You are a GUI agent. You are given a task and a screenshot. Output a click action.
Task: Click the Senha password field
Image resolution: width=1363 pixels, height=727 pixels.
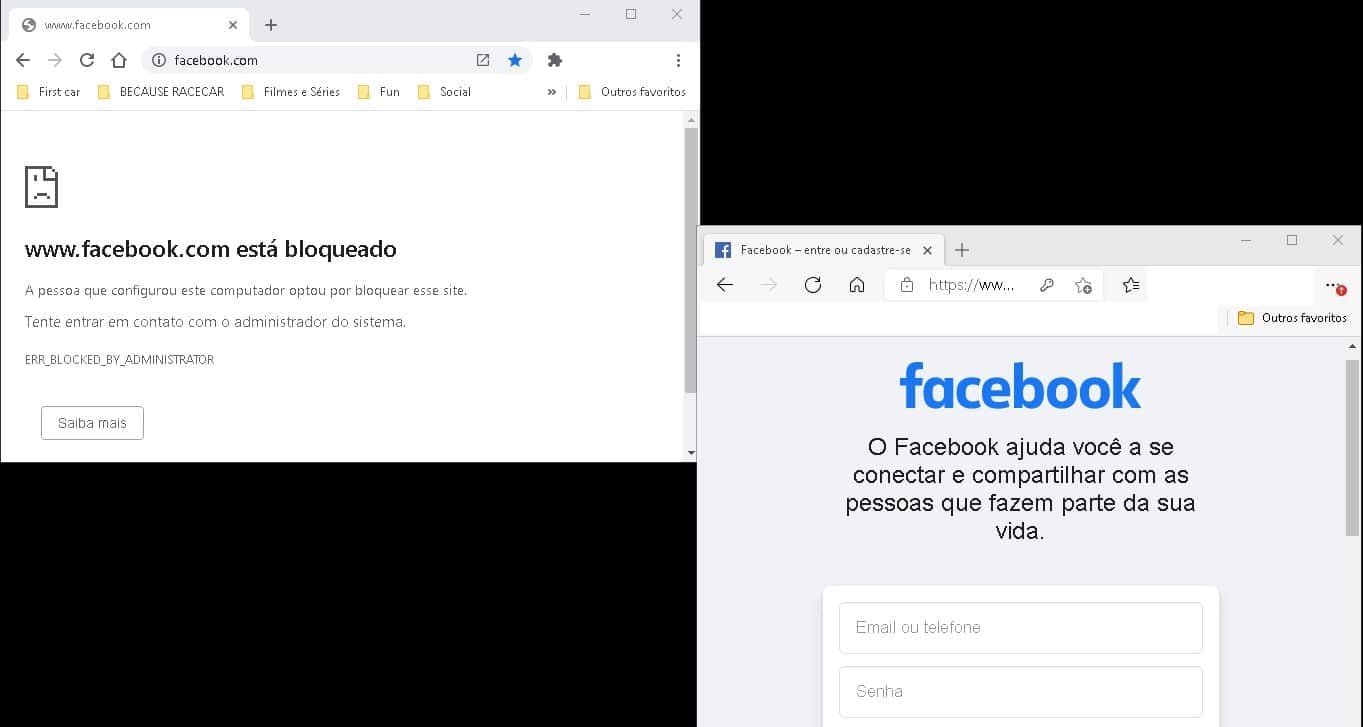click(x=1021, y=692)
